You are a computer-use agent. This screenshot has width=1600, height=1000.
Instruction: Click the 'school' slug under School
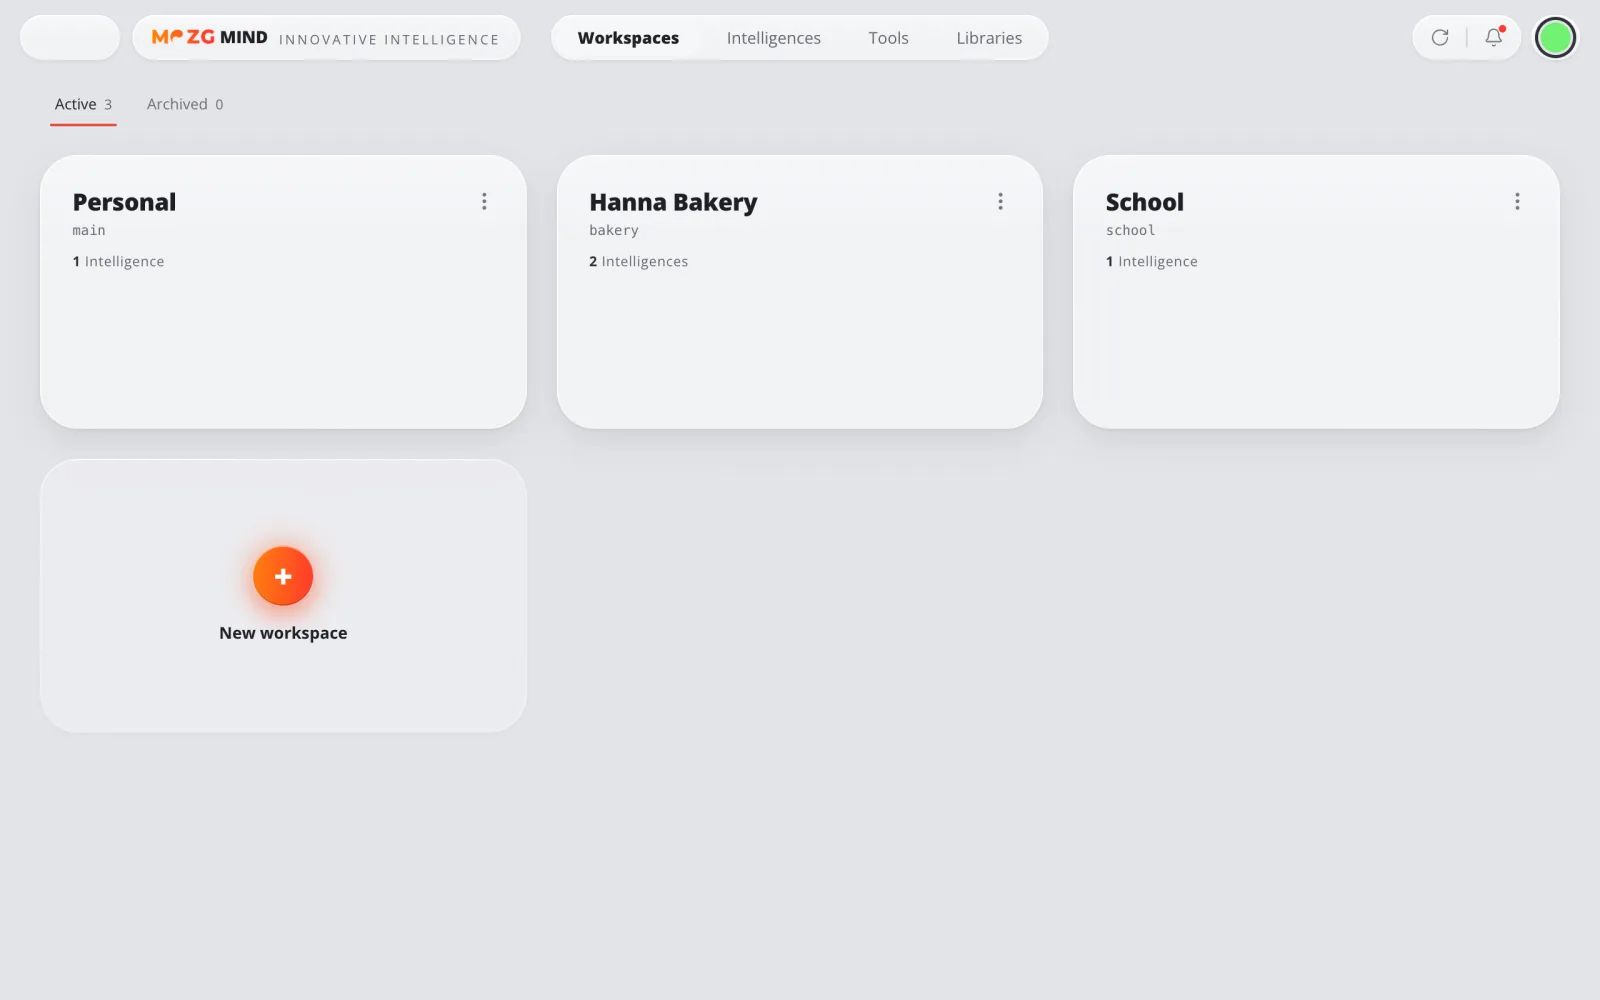[1130, 230]
